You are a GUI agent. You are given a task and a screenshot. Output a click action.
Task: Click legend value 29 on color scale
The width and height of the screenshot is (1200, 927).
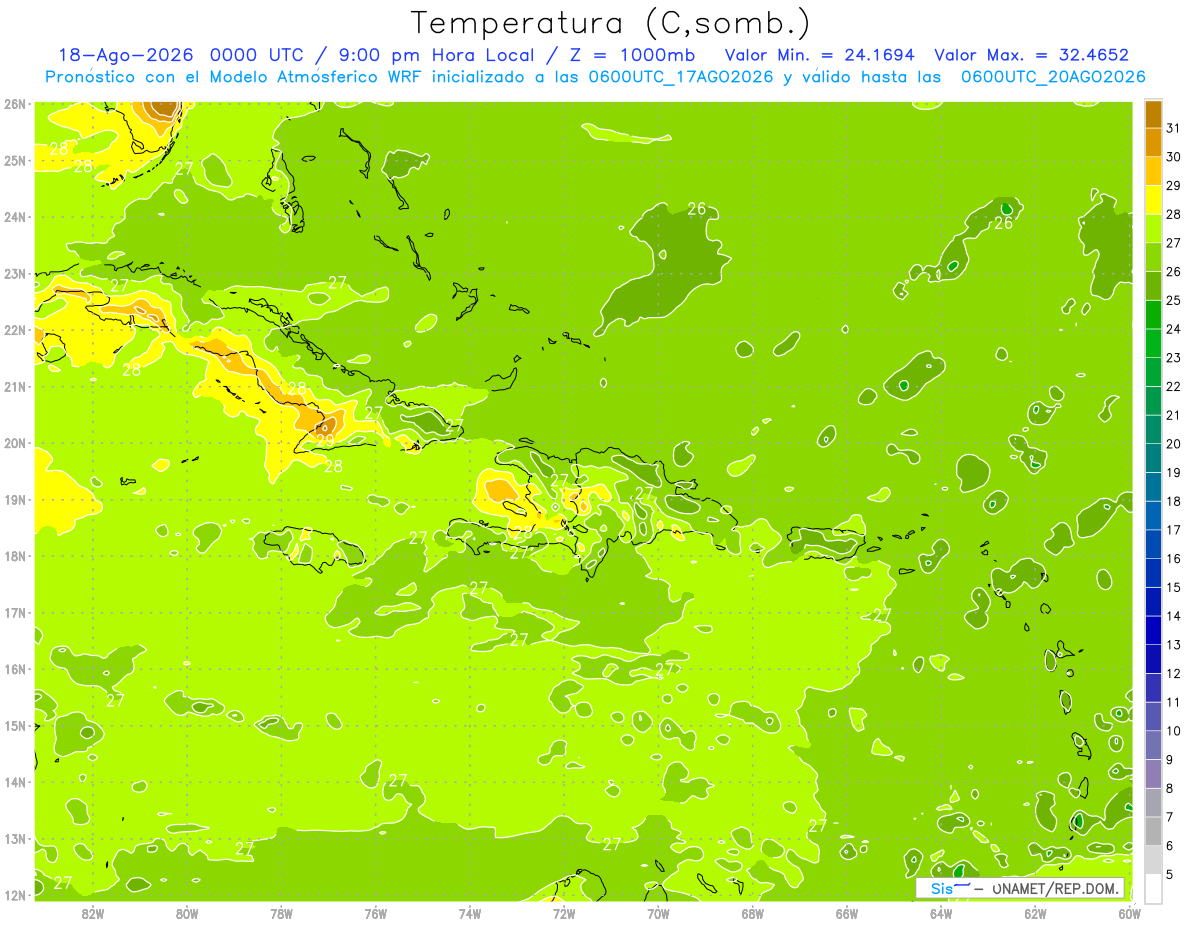(1173, 185)
